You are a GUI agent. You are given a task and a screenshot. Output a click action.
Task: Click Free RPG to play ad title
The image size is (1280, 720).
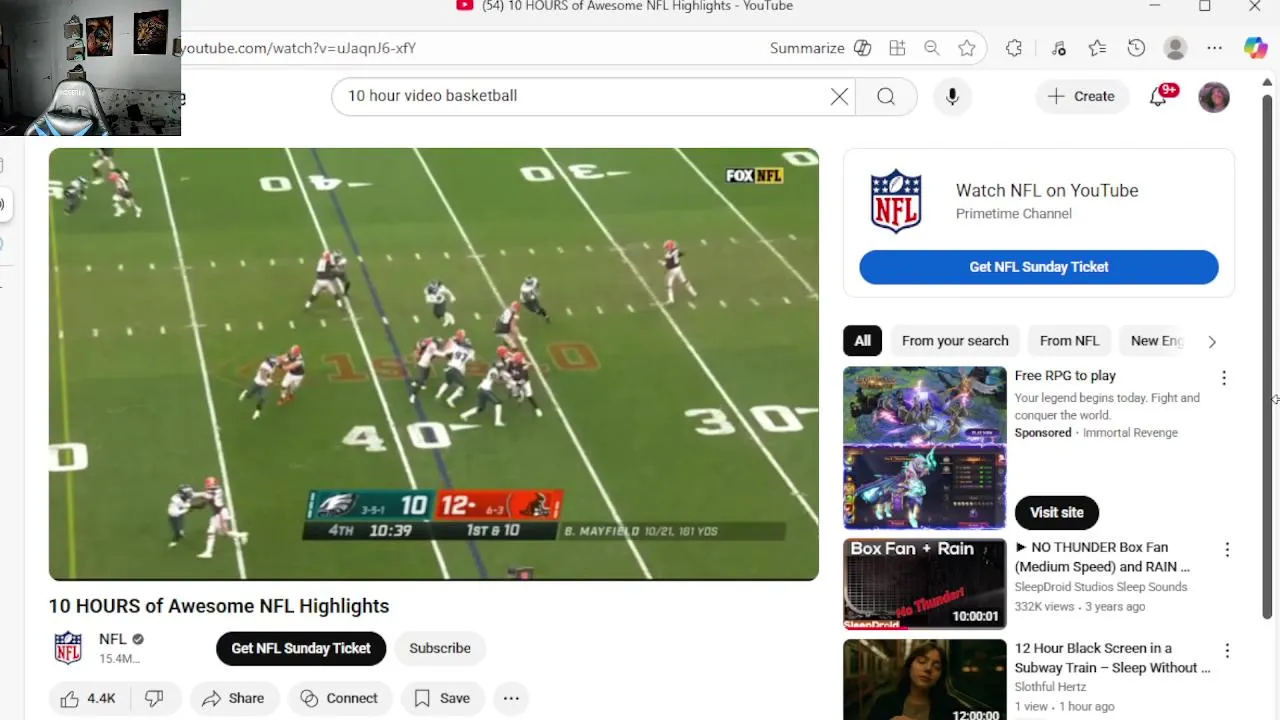coord(1065,376)
